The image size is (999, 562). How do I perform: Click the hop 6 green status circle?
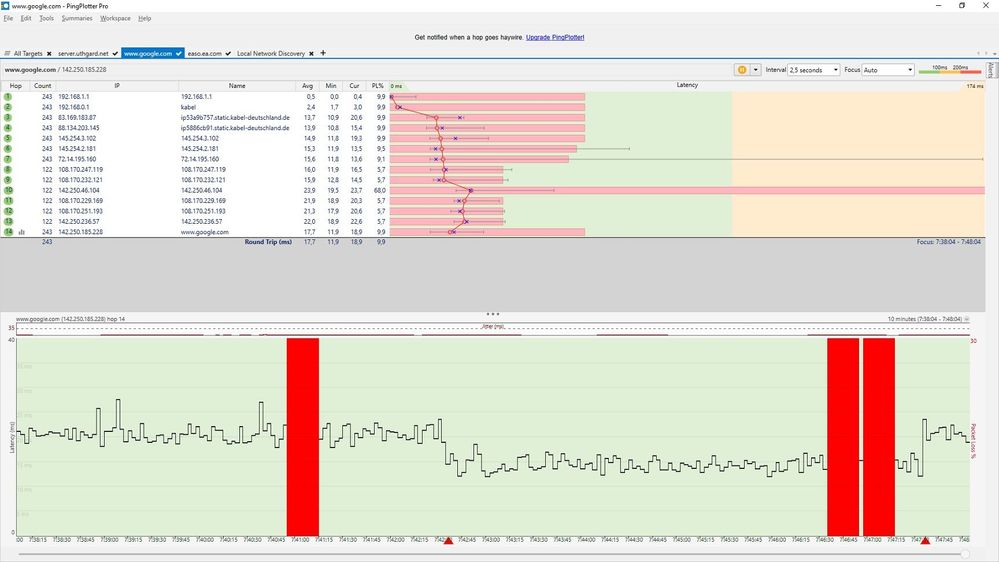pyautogui.click(x=8, y=148)
